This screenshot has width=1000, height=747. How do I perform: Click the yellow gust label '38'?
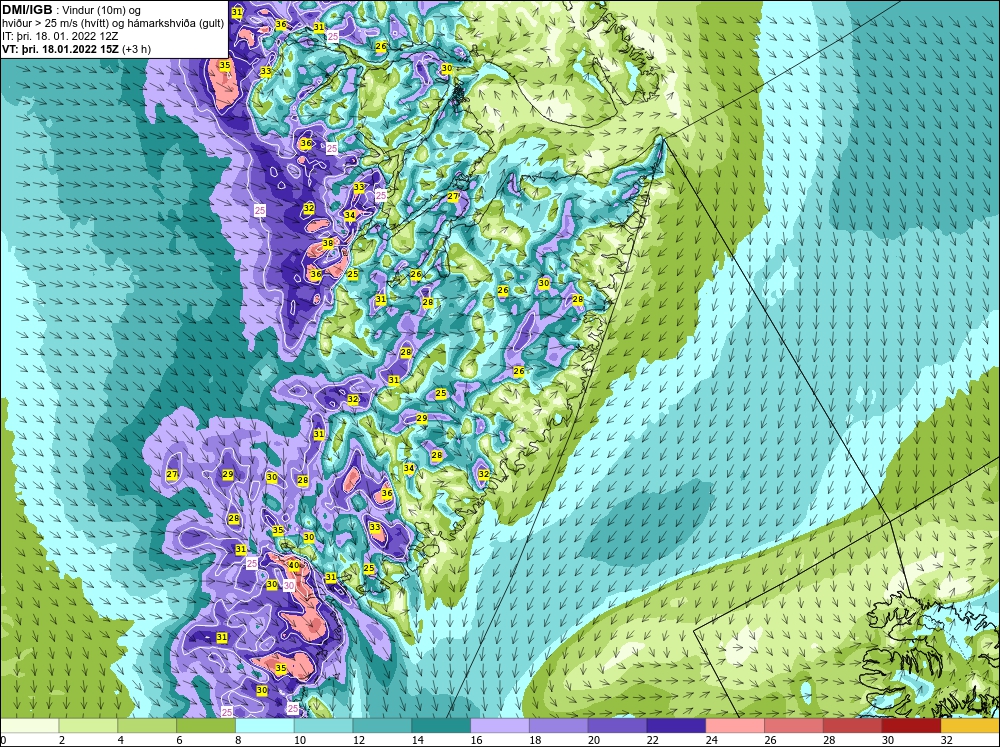(328, 243)
